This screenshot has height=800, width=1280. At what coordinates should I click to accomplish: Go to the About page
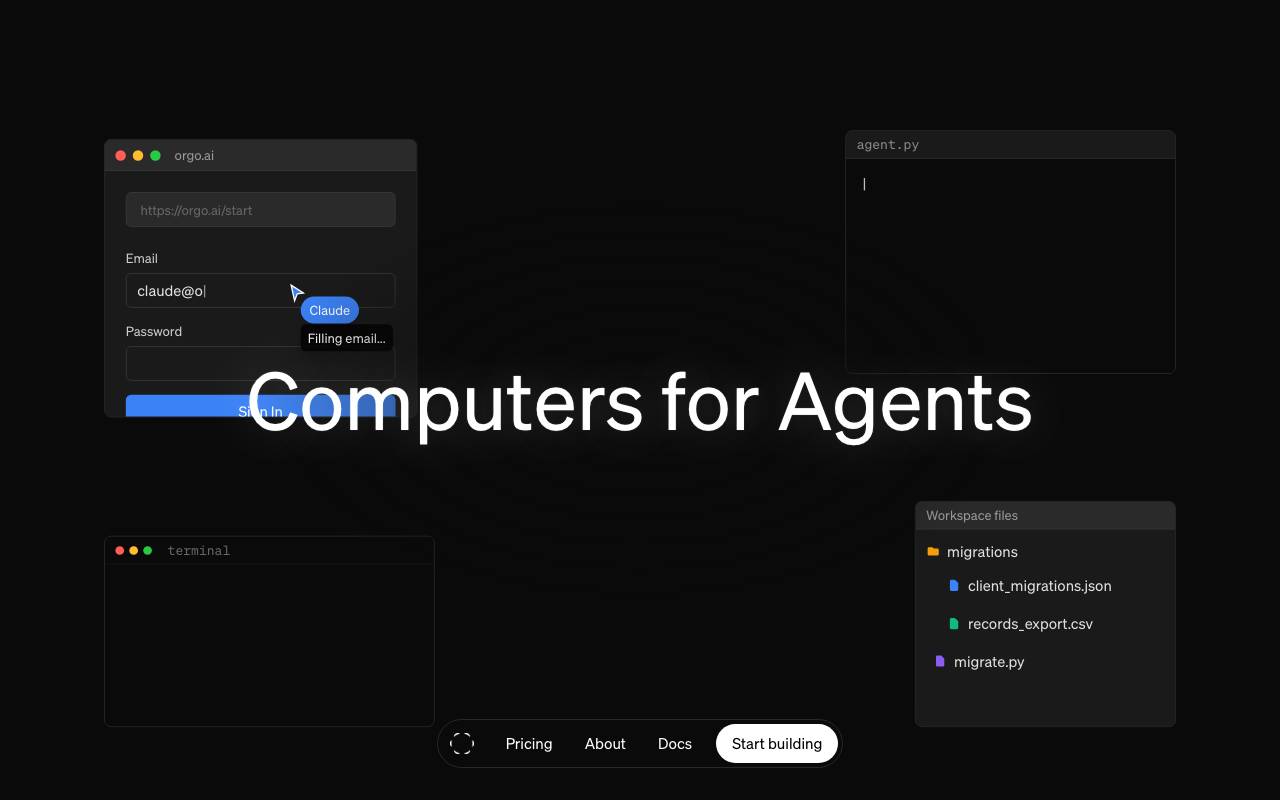point(605,744)
